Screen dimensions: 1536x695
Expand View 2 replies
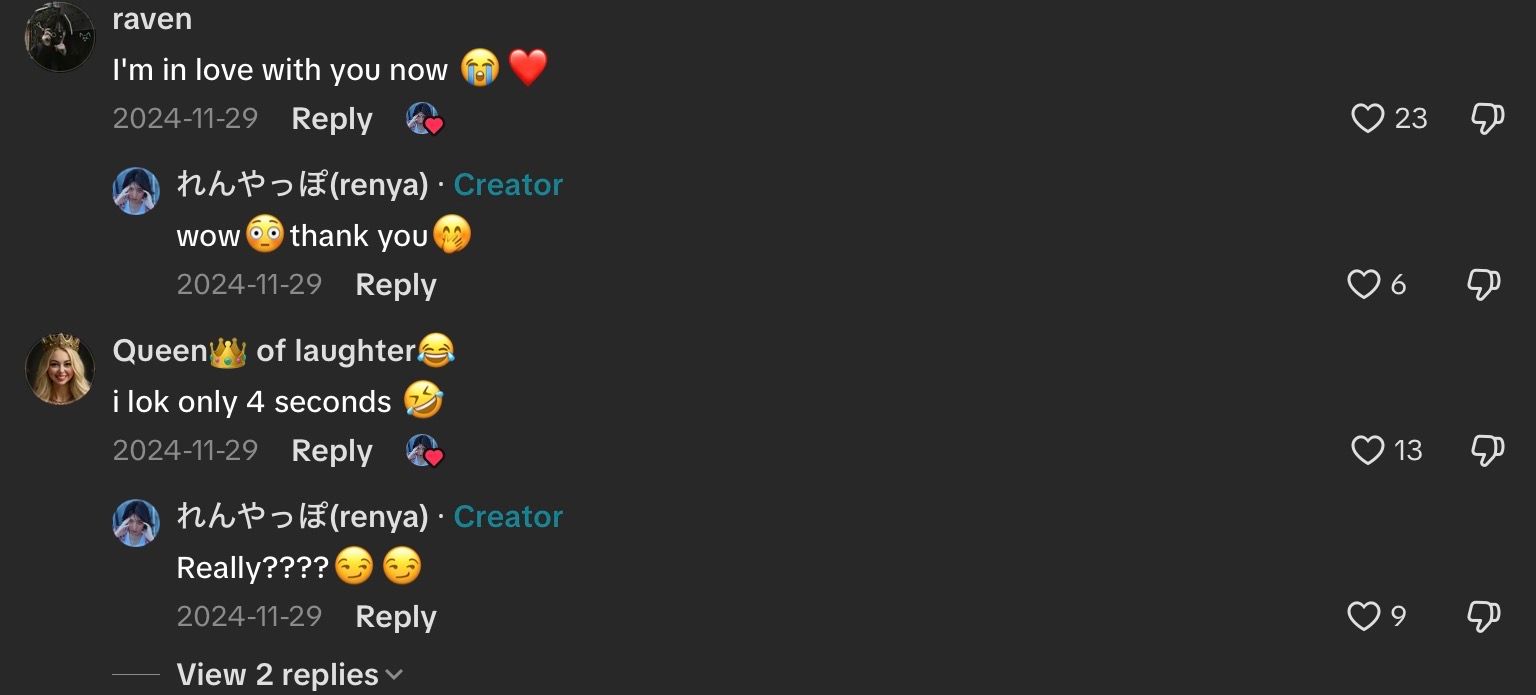click(278, 675)
